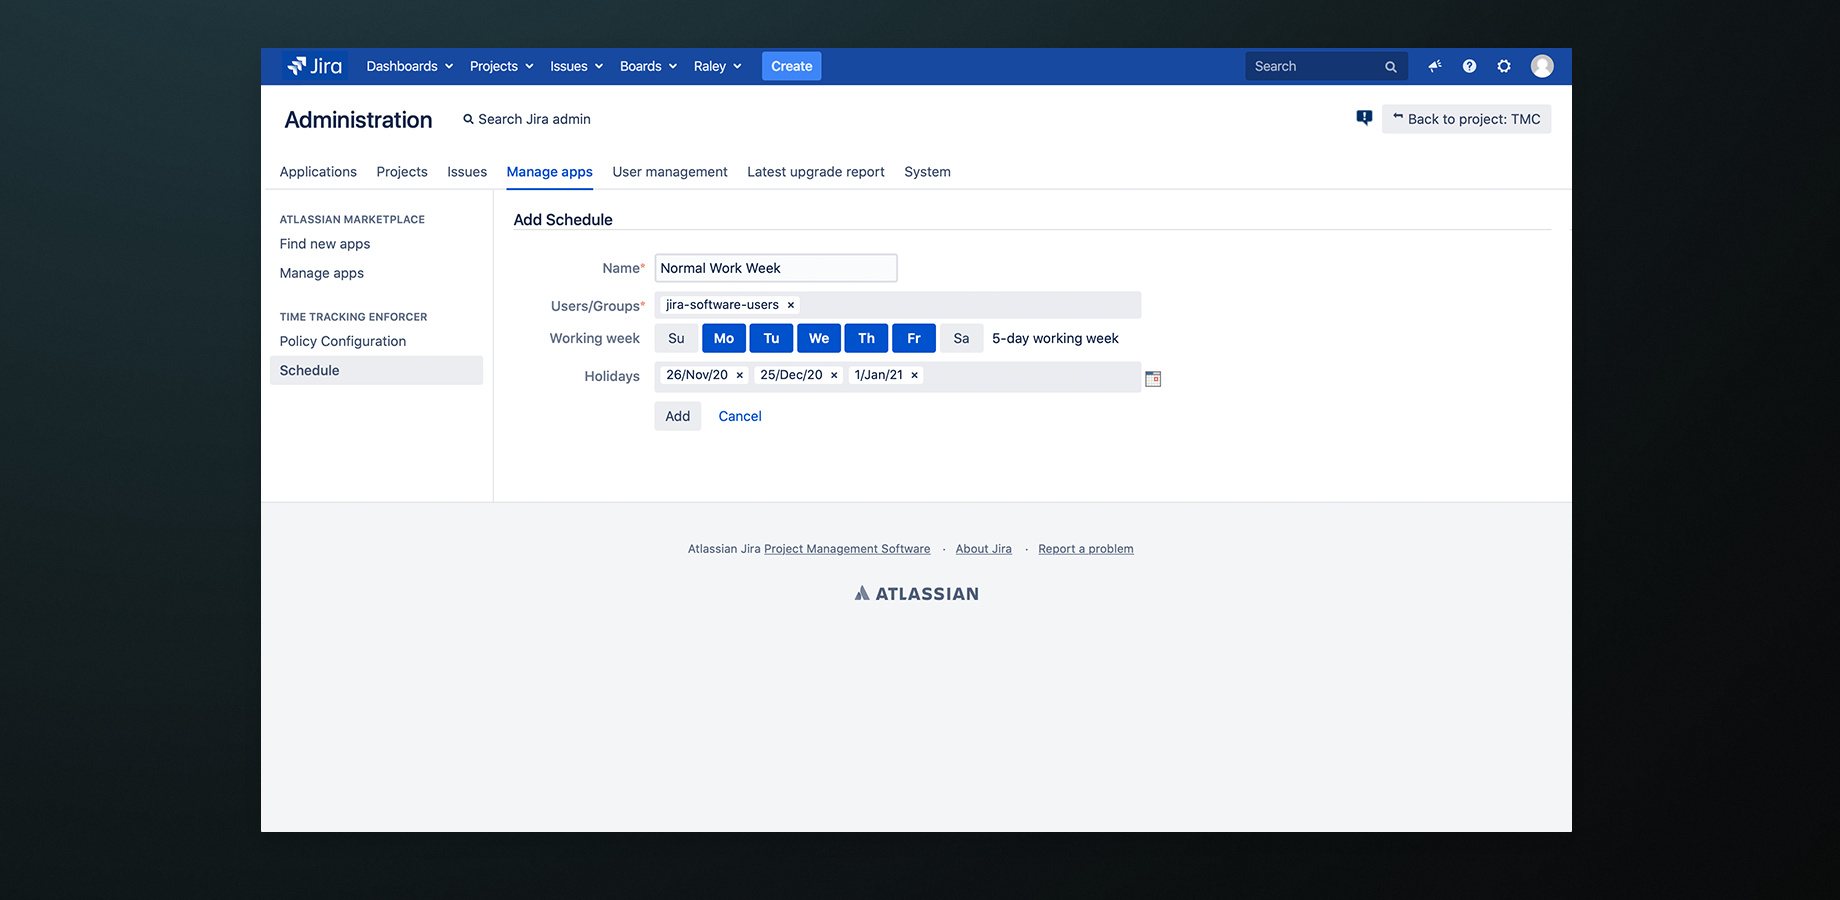Remove the 26/Nov/20 holiday
The width and height of the screenshot is (1840, 900).
pos(740,375)
